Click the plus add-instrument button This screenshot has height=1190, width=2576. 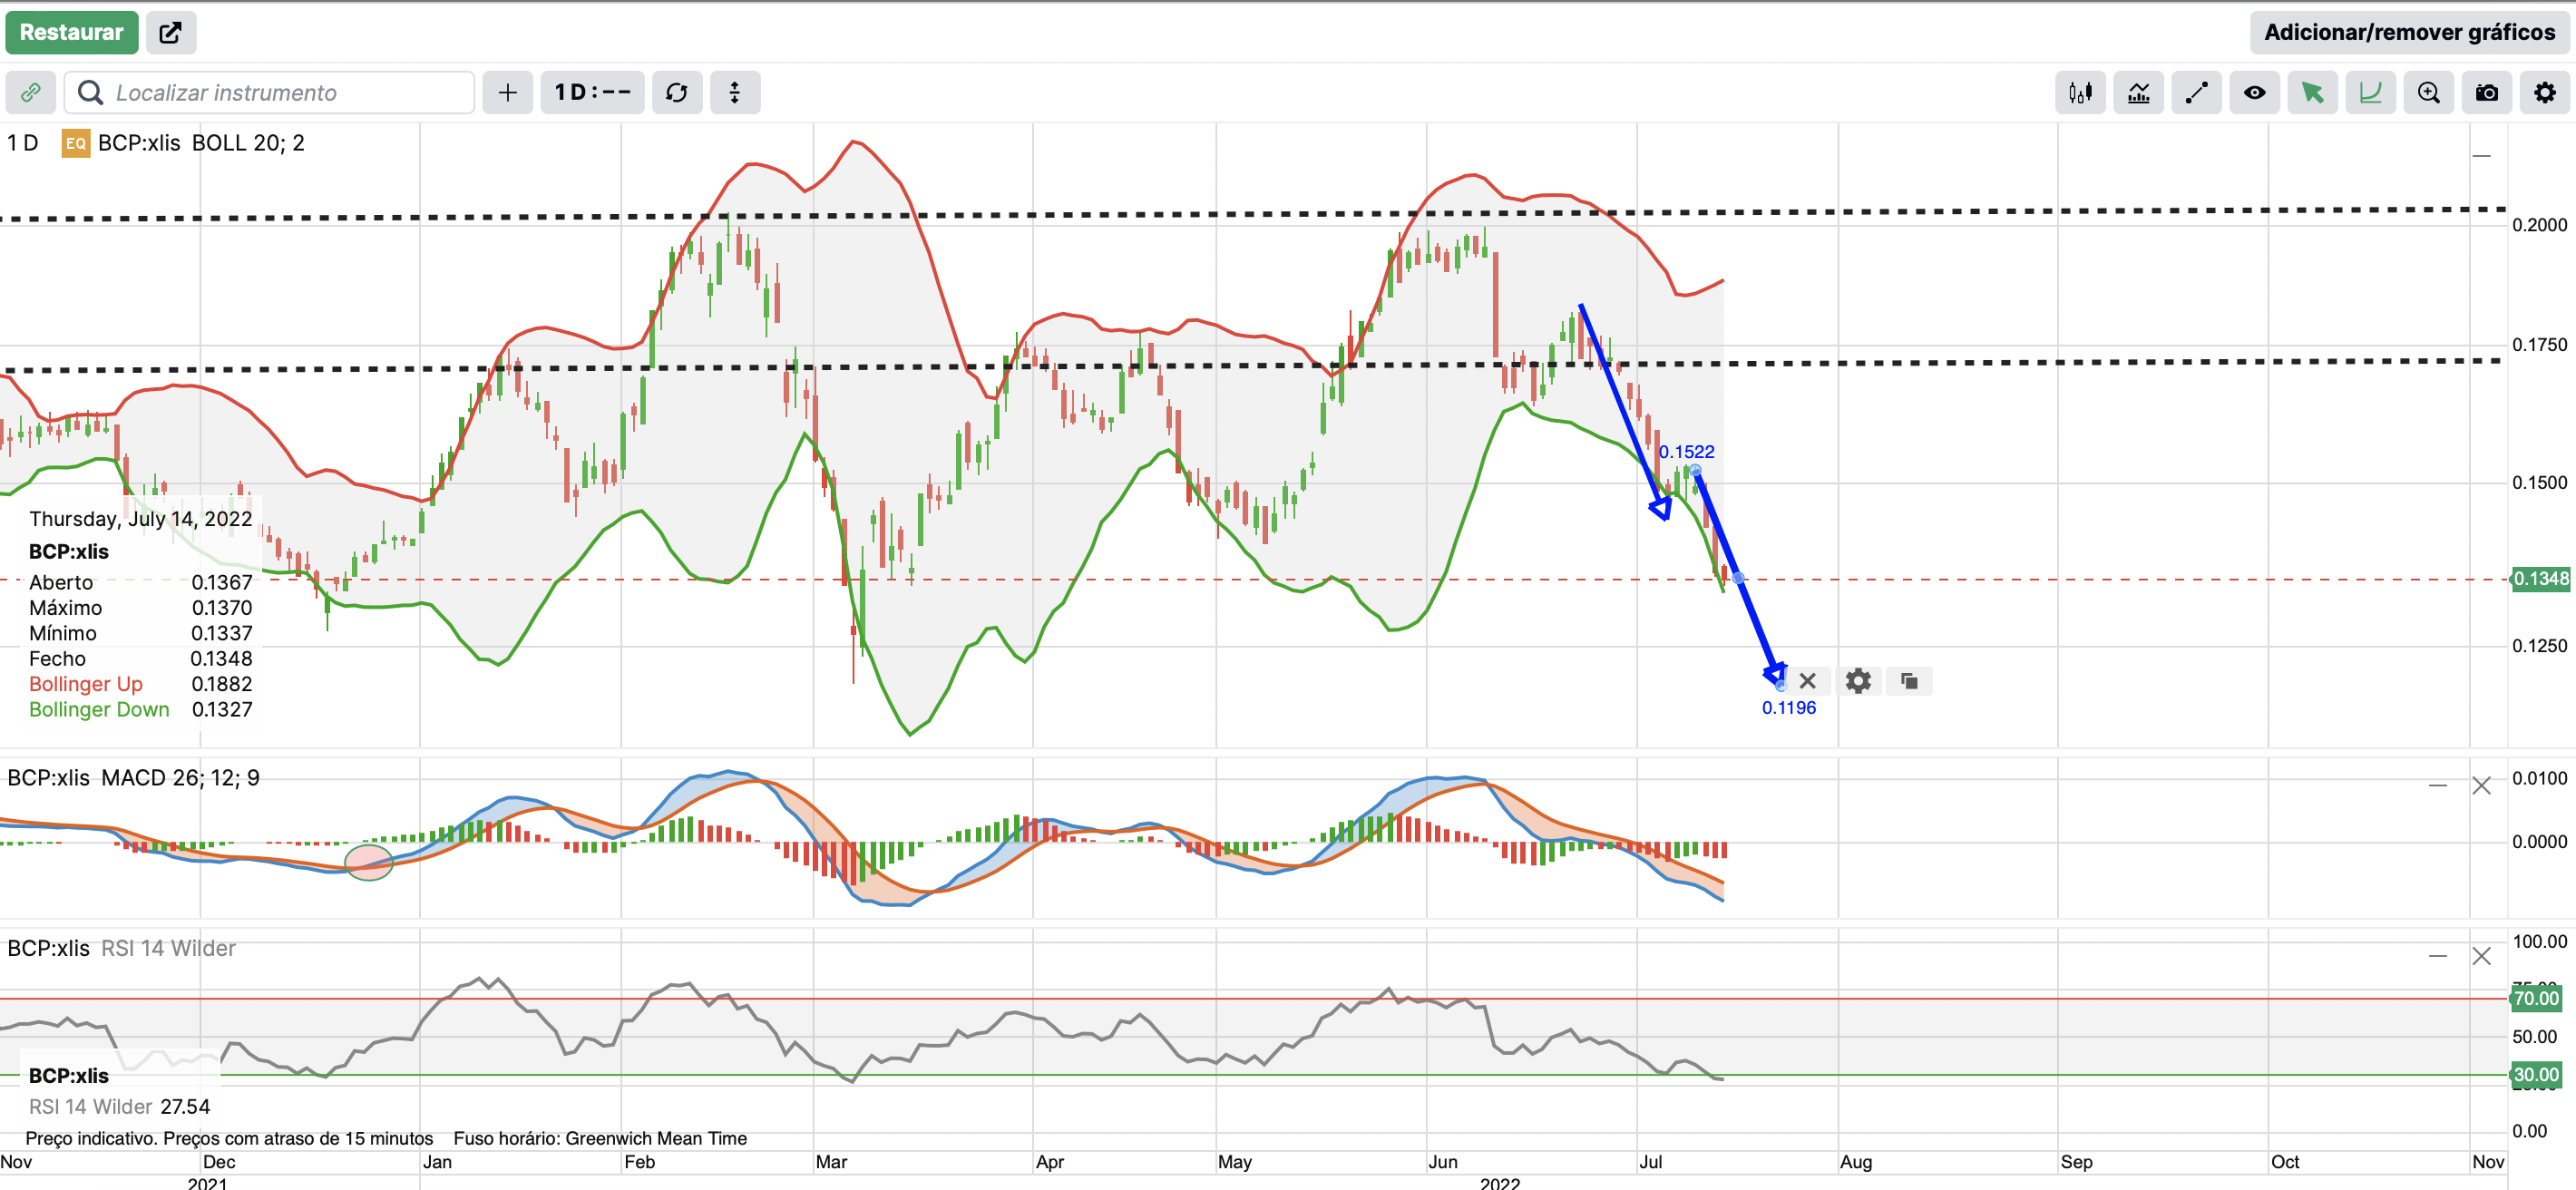coord(508,93)
